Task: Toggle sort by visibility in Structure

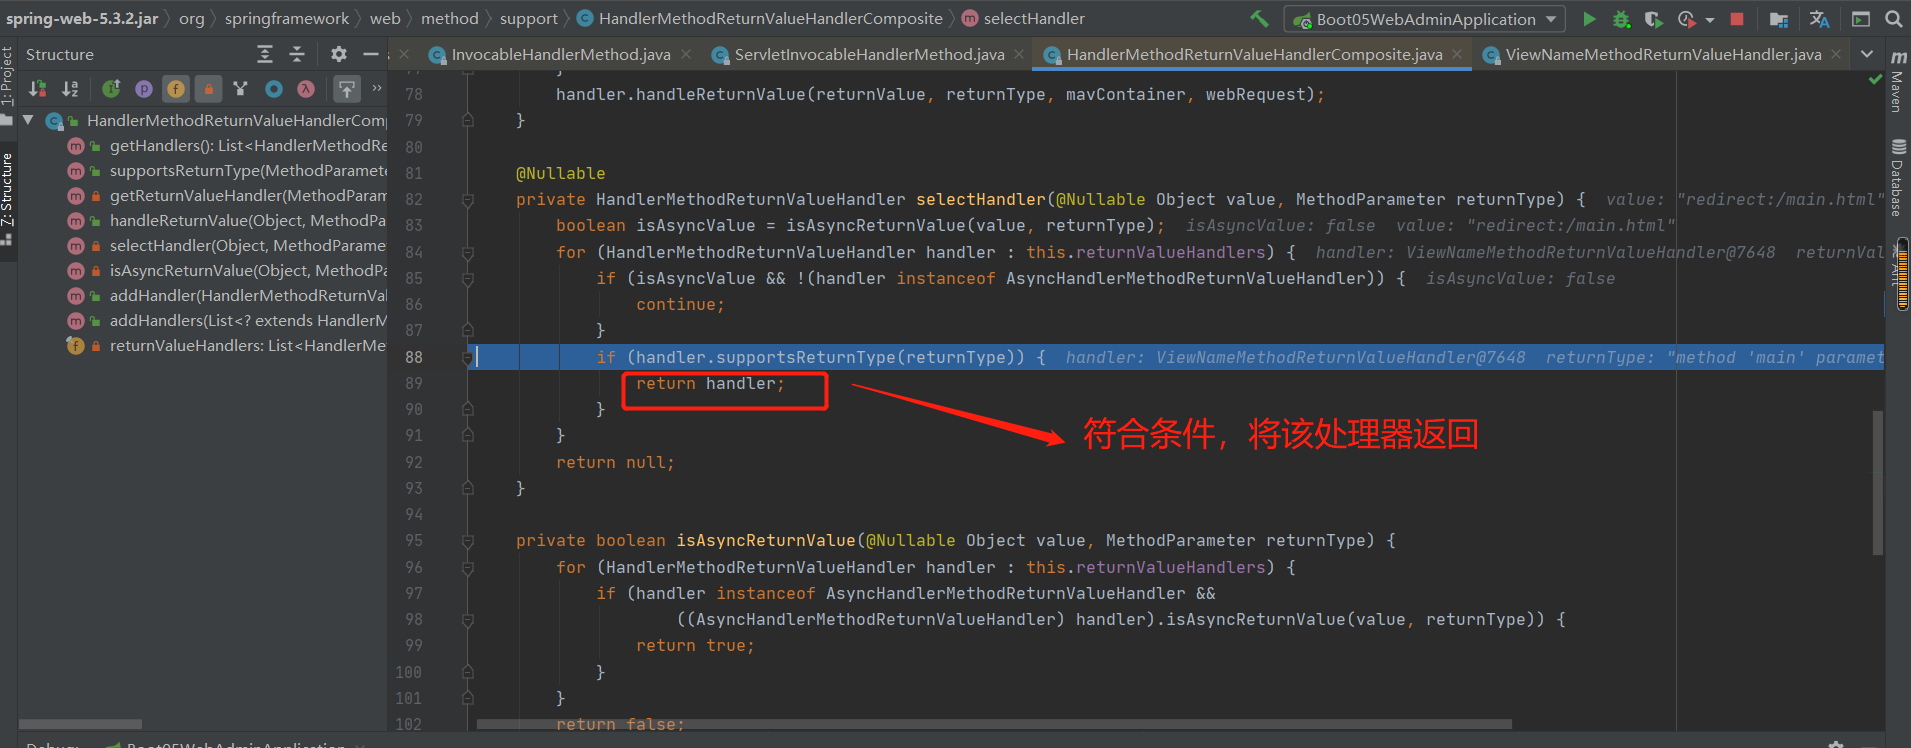Action: click(x=37, y=89)
